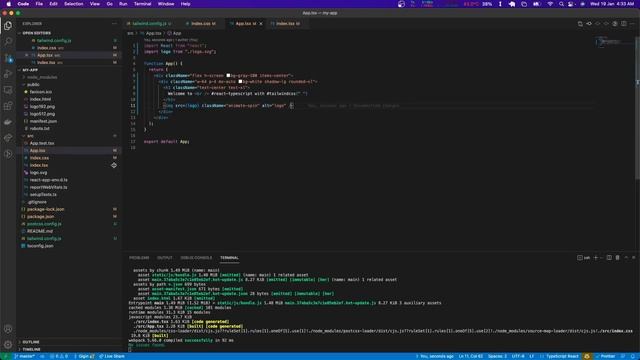The width and height of the screenshot is (640, 360).
Task: Open the PROBLEMS panel tab
Action: pyautogui.click(x=139, y=258)
